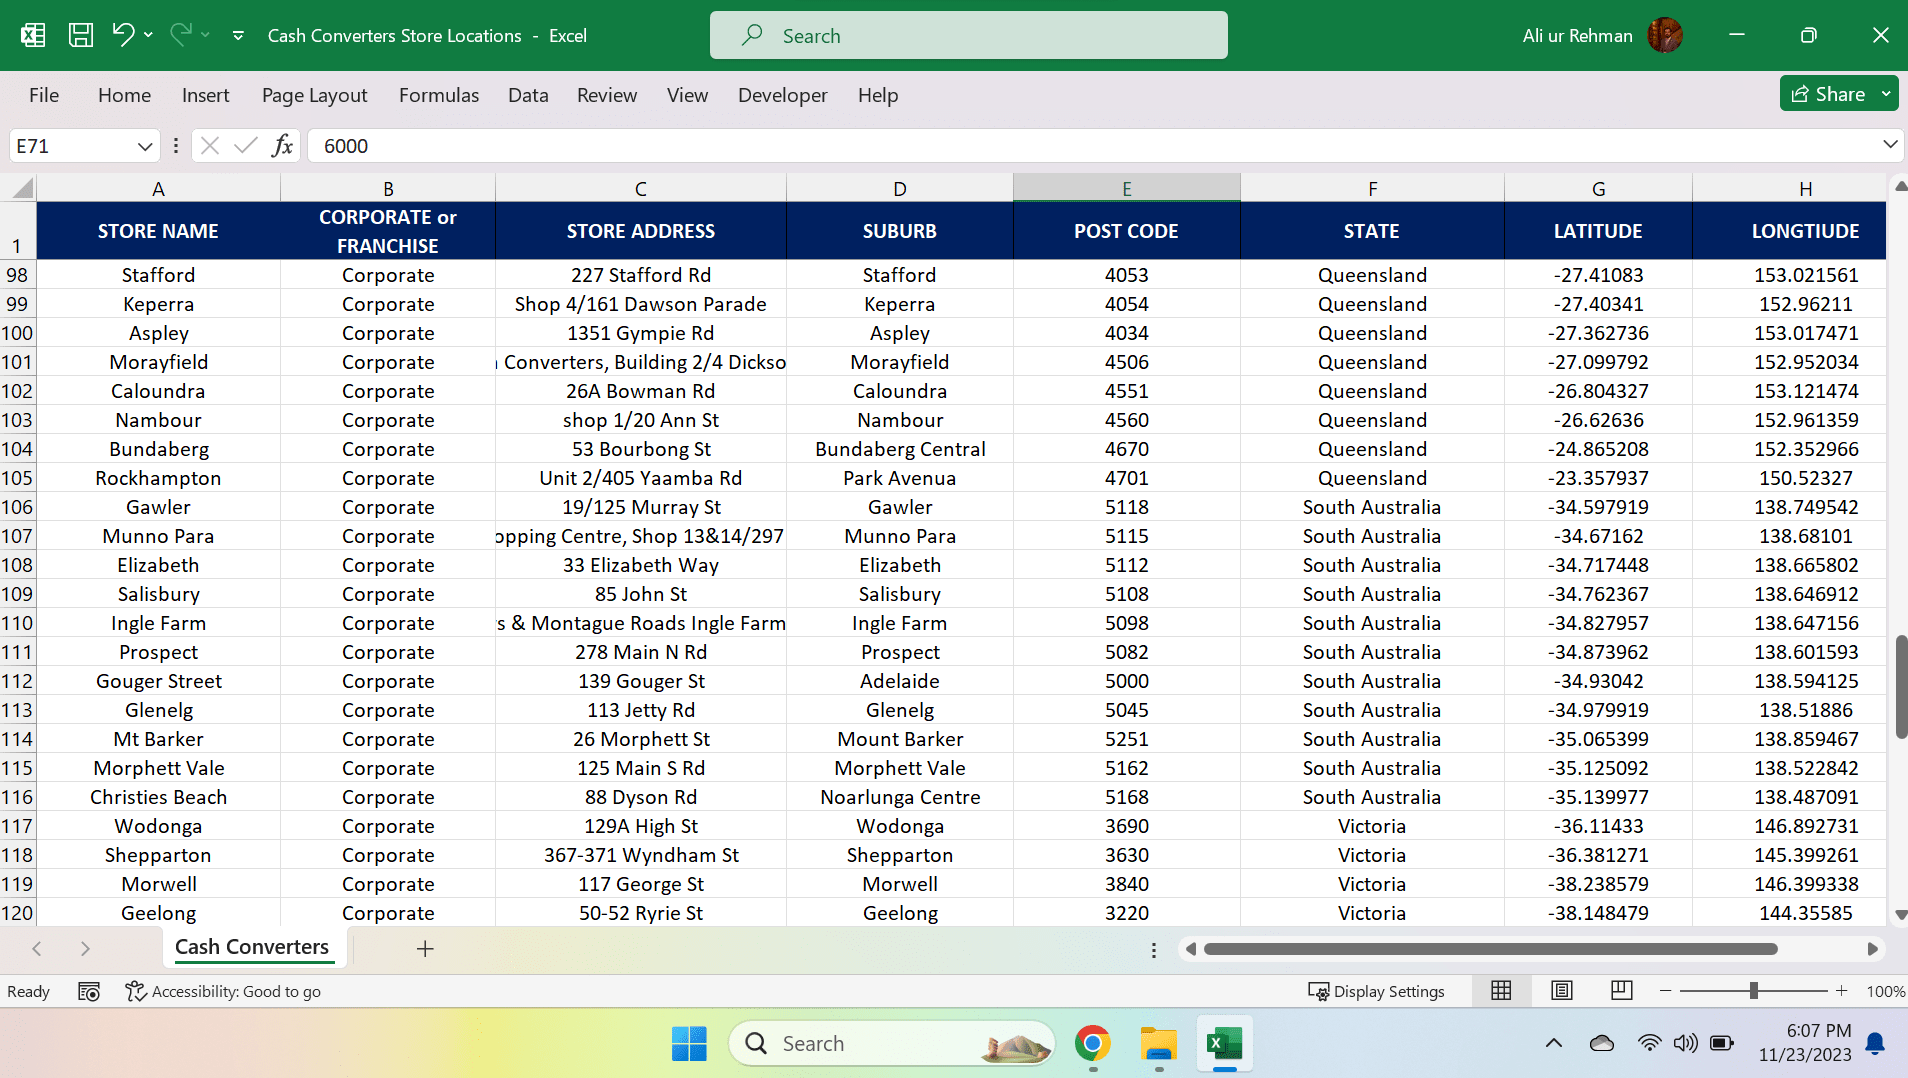
Task: Switch to Page Layout view icon
Action: 1561,990
